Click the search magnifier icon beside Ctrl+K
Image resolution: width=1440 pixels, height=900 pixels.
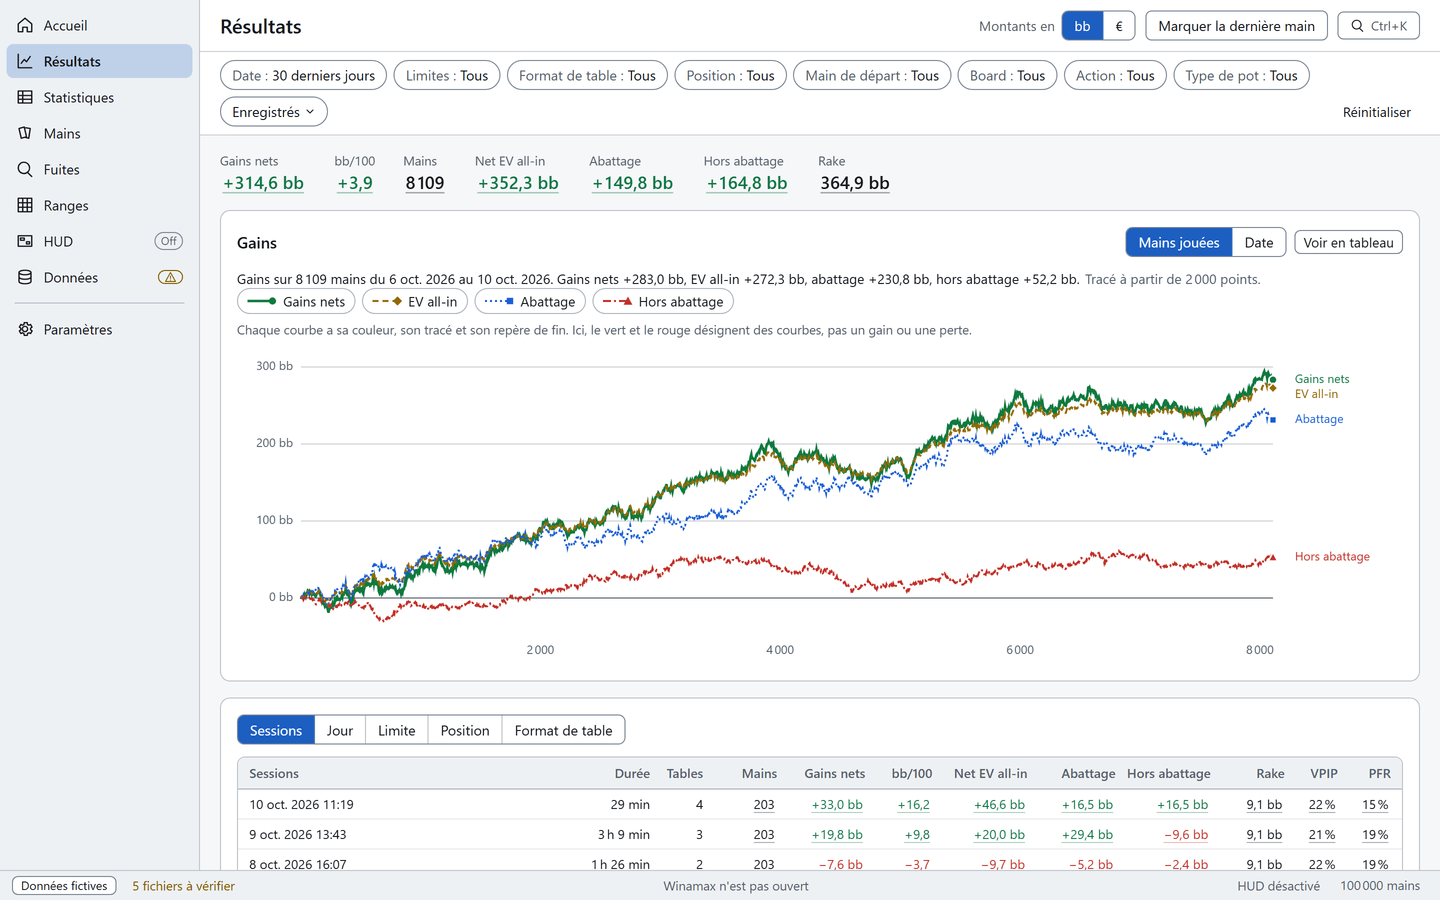[x=1357, y=26]
